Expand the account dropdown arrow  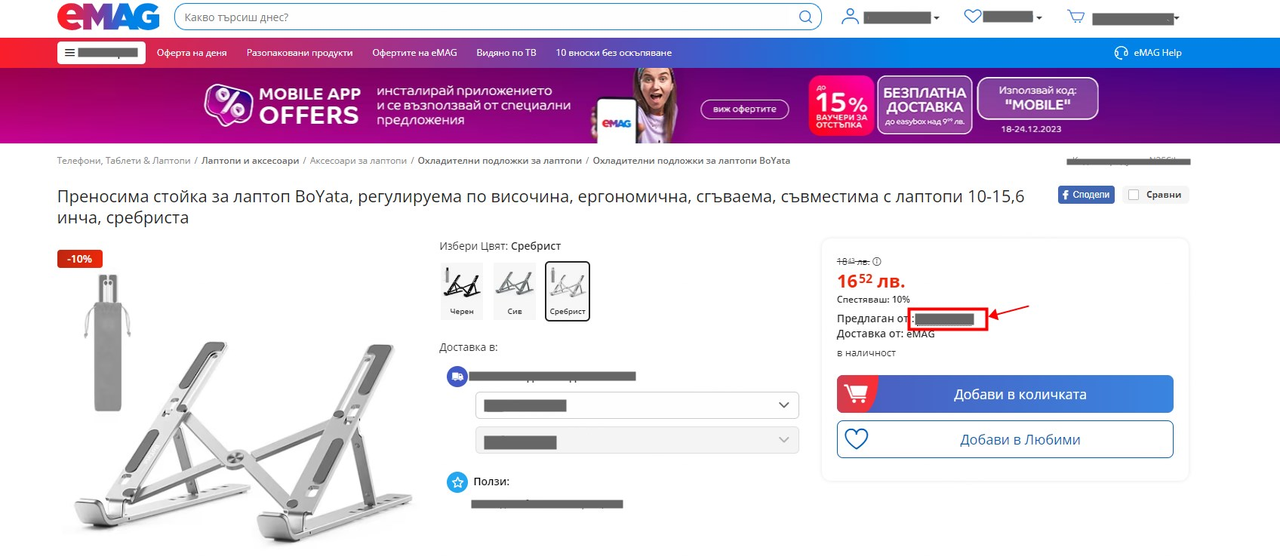(x=936, y=18)
